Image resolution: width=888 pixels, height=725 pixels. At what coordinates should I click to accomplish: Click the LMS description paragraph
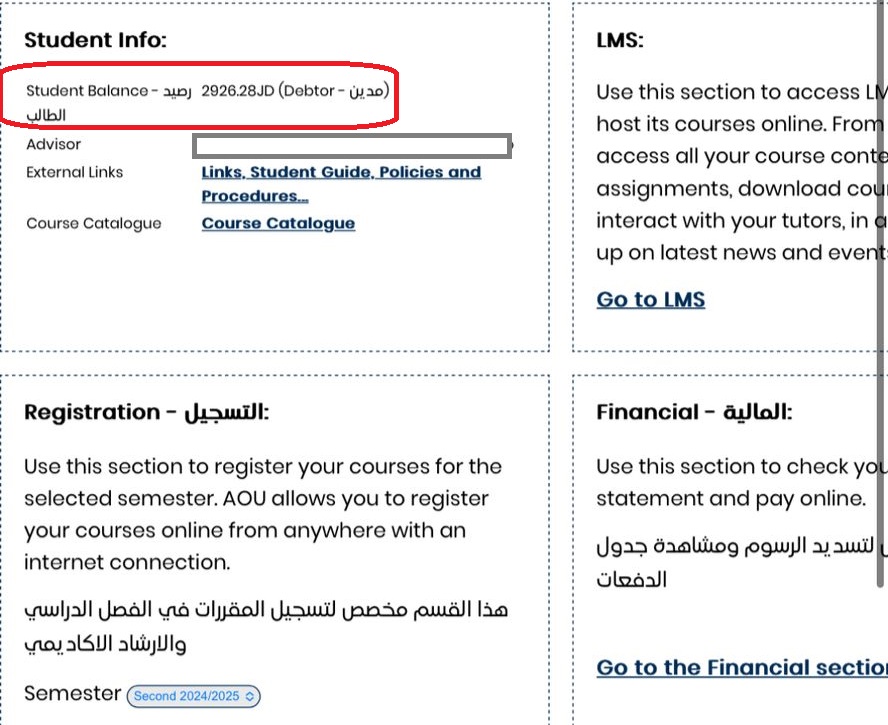[740, 172]
